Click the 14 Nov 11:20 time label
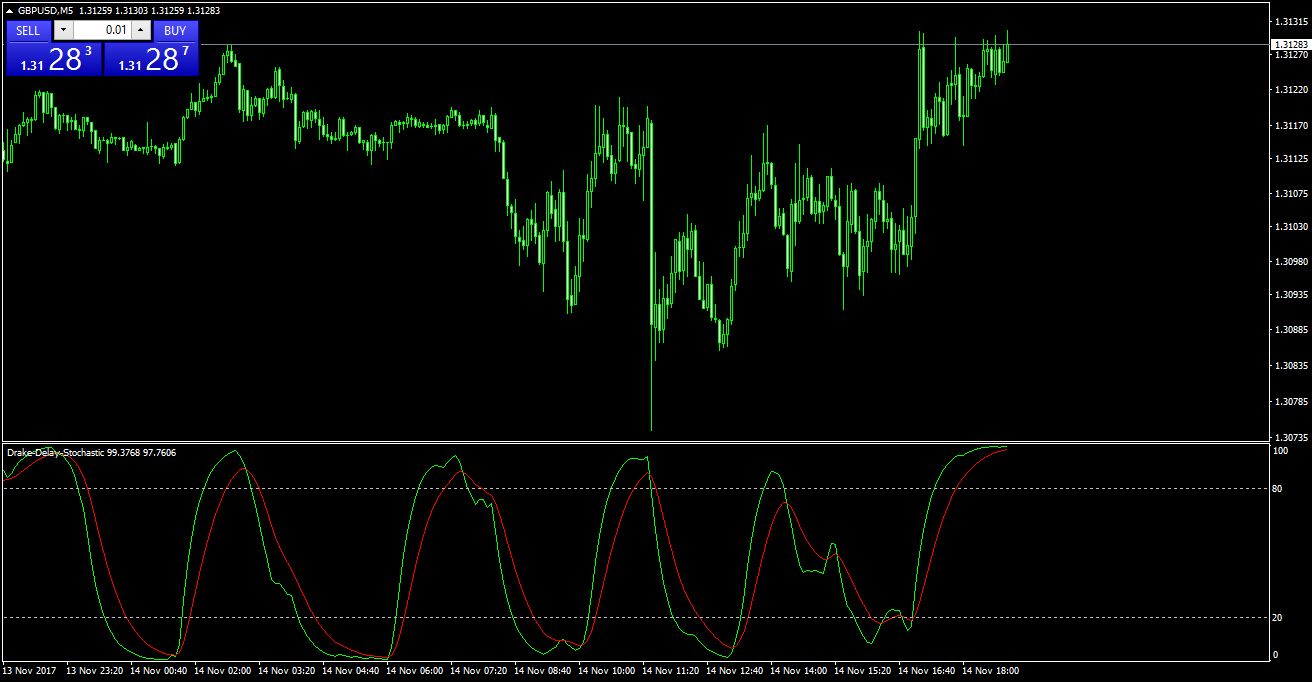The width and height of the screenshot is (1312, 682). (x=671, y=671)
